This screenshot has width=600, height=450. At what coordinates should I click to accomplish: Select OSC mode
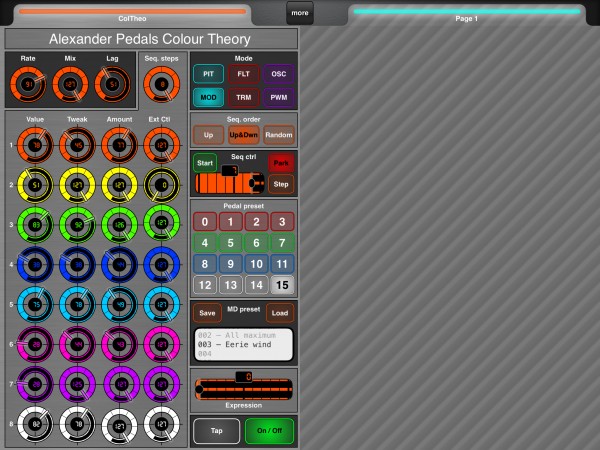coord(279,74)
